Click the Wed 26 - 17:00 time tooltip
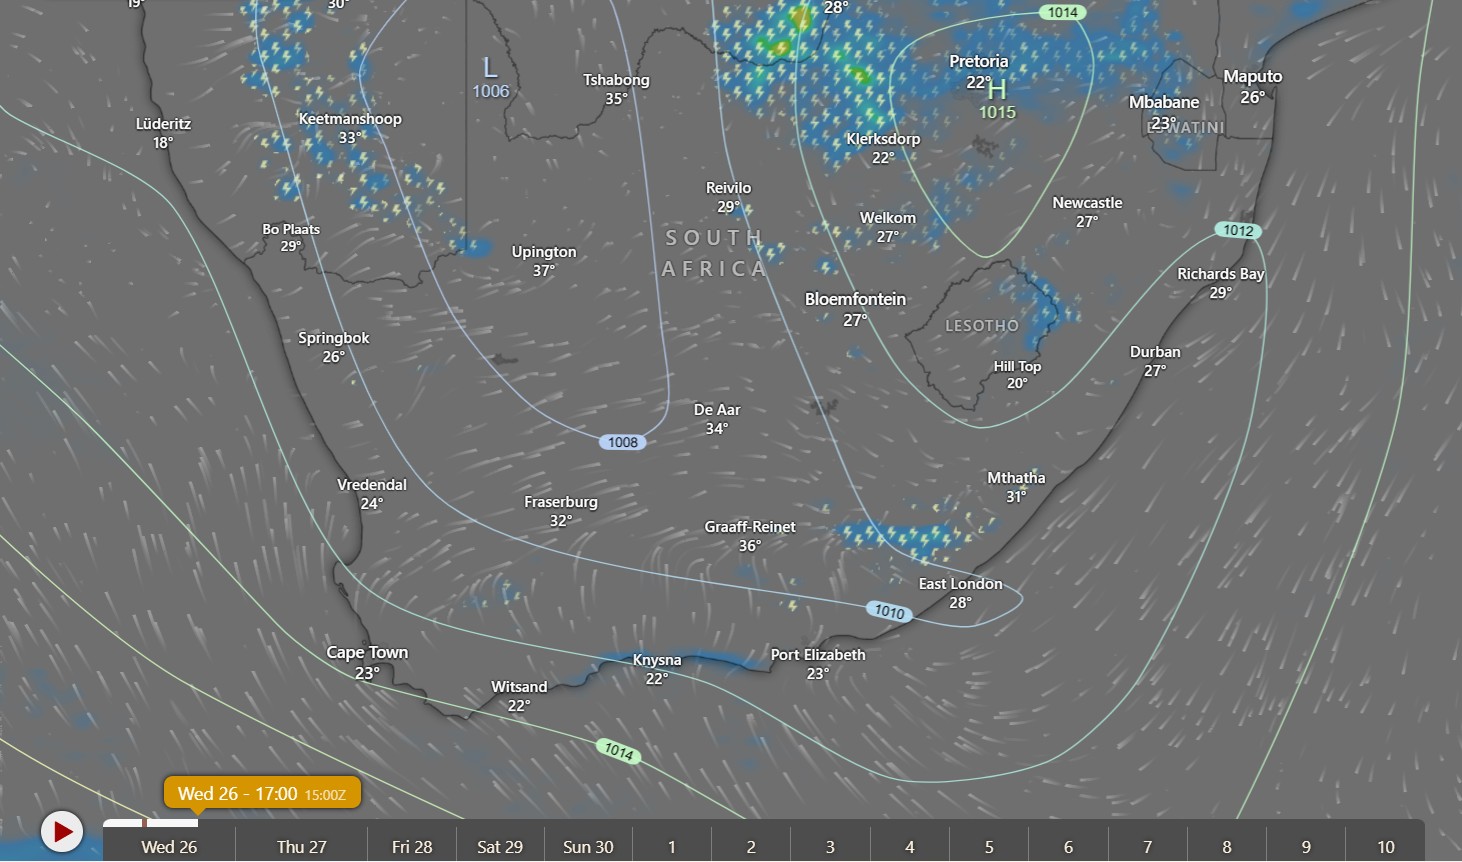The image size is (1462, 862). pyautogui.click(x=261, y=793)
